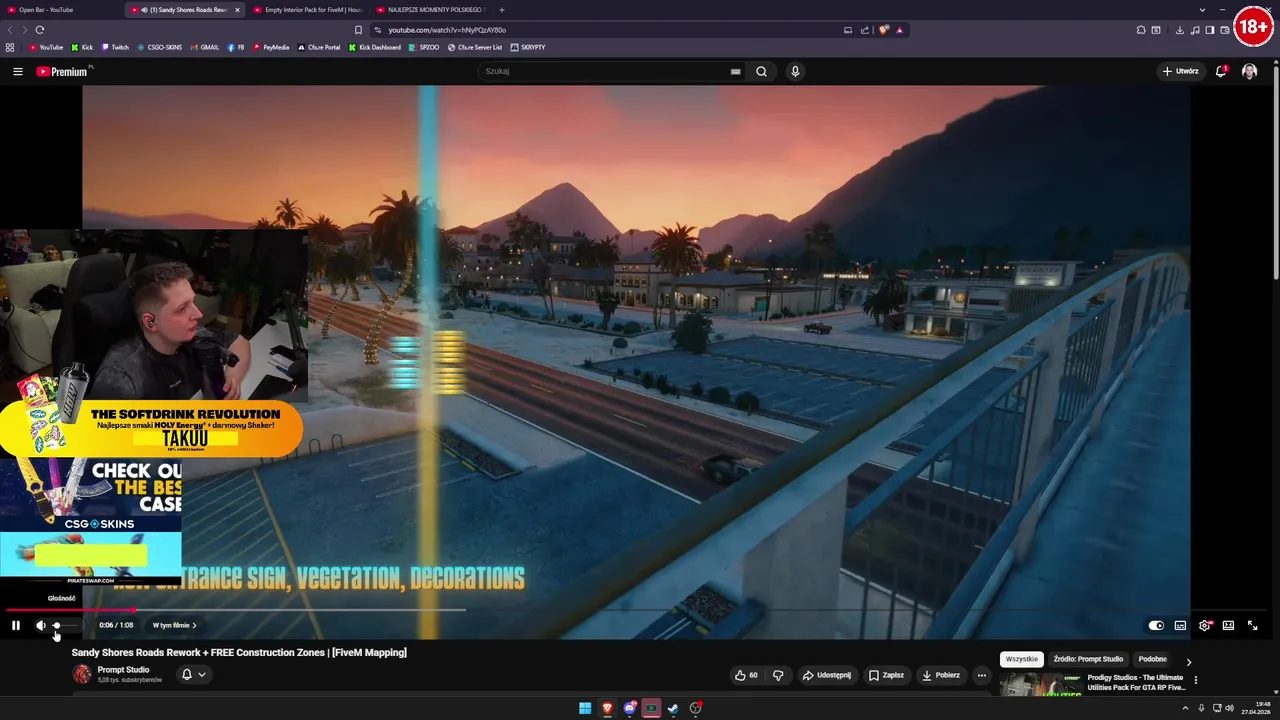Click the red video progress bar
Viewport: 1280px width, 720px height.
tap(70, 609)
